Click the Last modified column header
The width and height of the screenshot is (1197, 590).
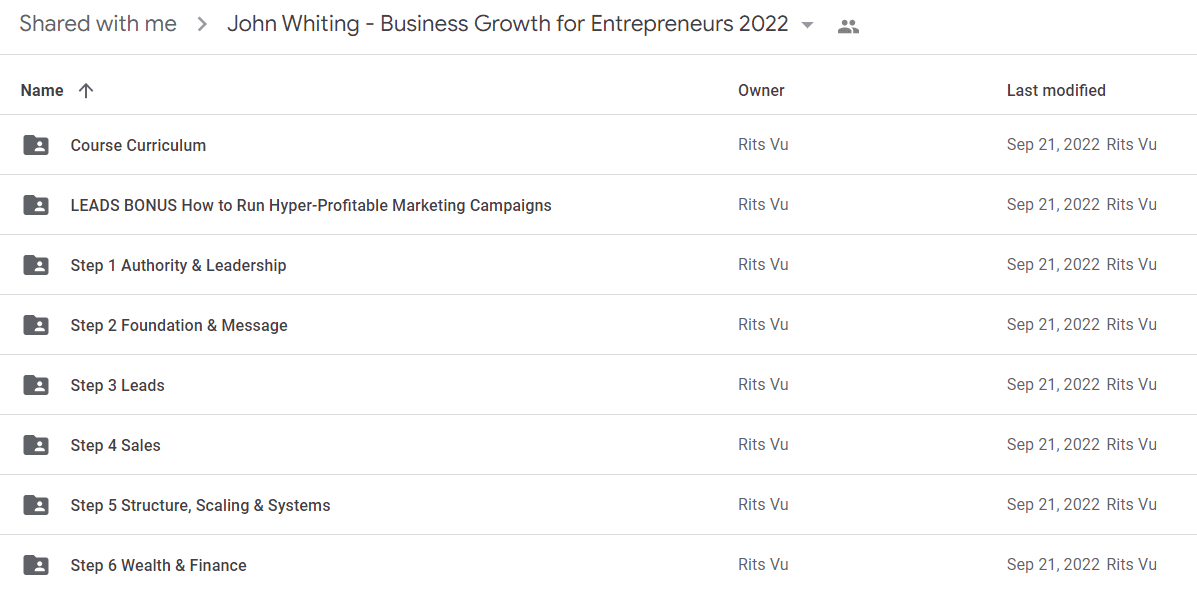[x=1056, y=90]
